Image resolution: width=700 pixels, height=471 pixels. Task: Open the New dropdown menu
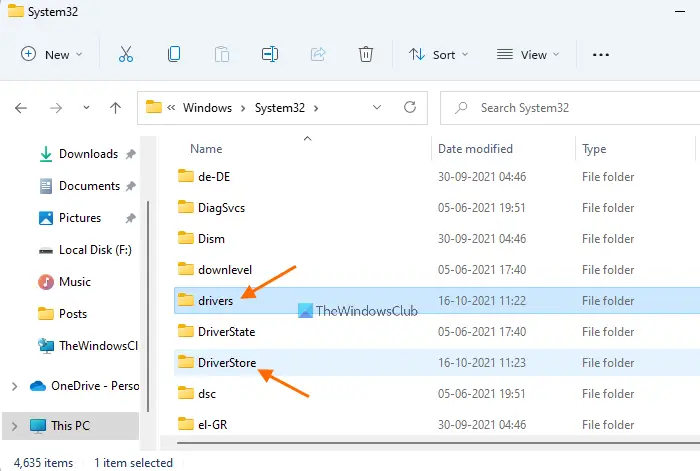52,54
